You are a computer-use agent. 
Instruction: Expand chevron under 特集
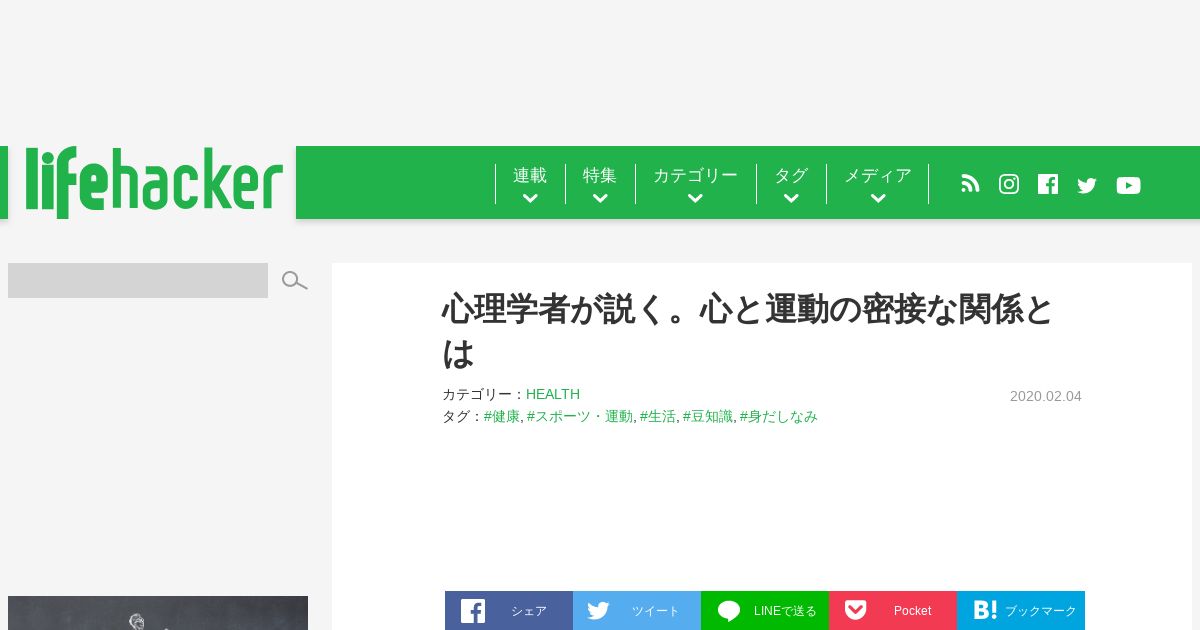tap(600, 199)
